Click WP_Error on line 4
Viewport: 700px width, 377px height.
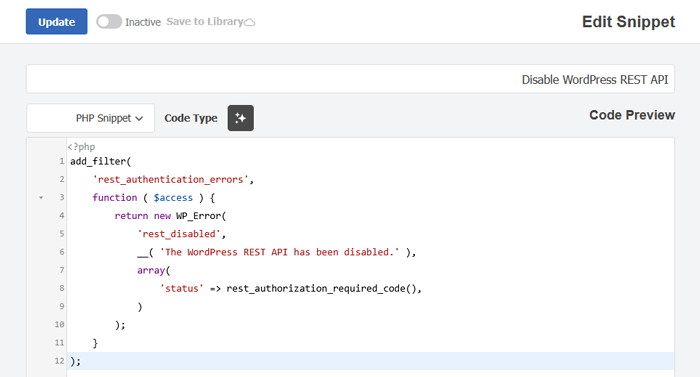[x=198, y=216]
